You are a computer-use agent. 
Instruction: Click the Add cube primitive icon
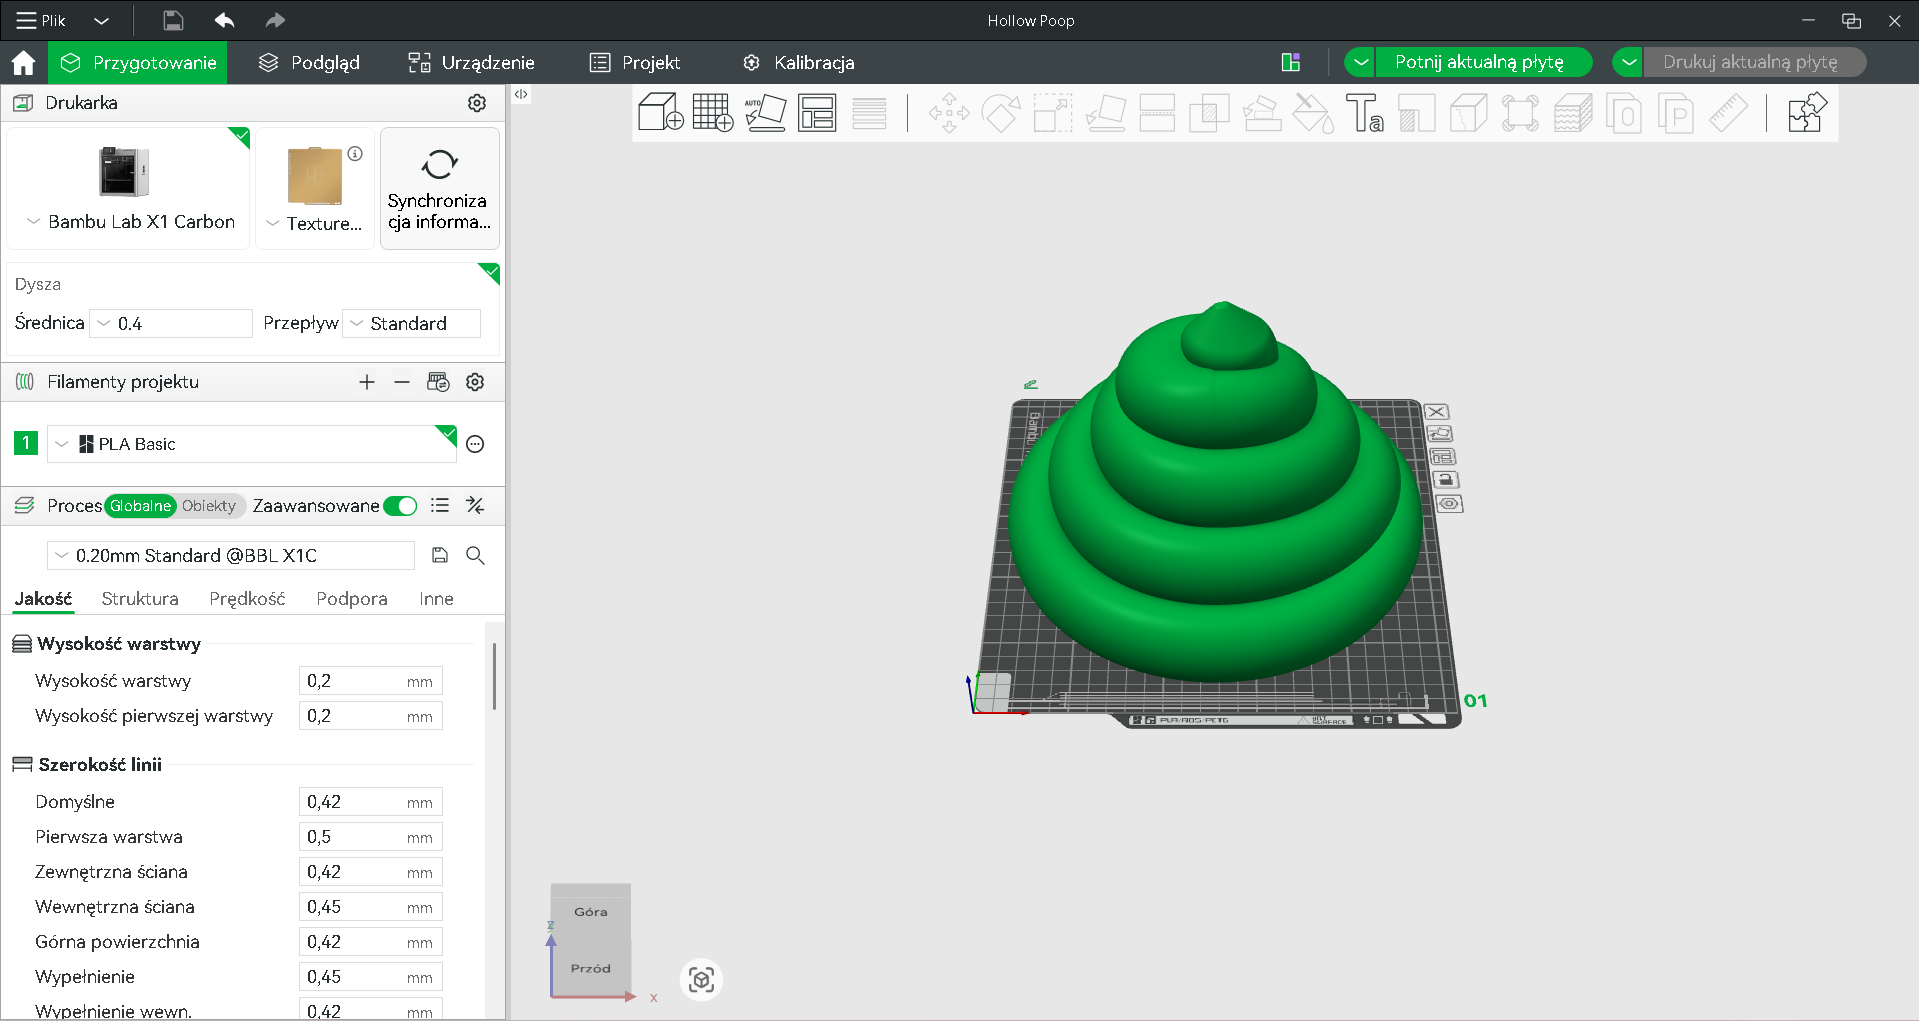coord(661,112)
